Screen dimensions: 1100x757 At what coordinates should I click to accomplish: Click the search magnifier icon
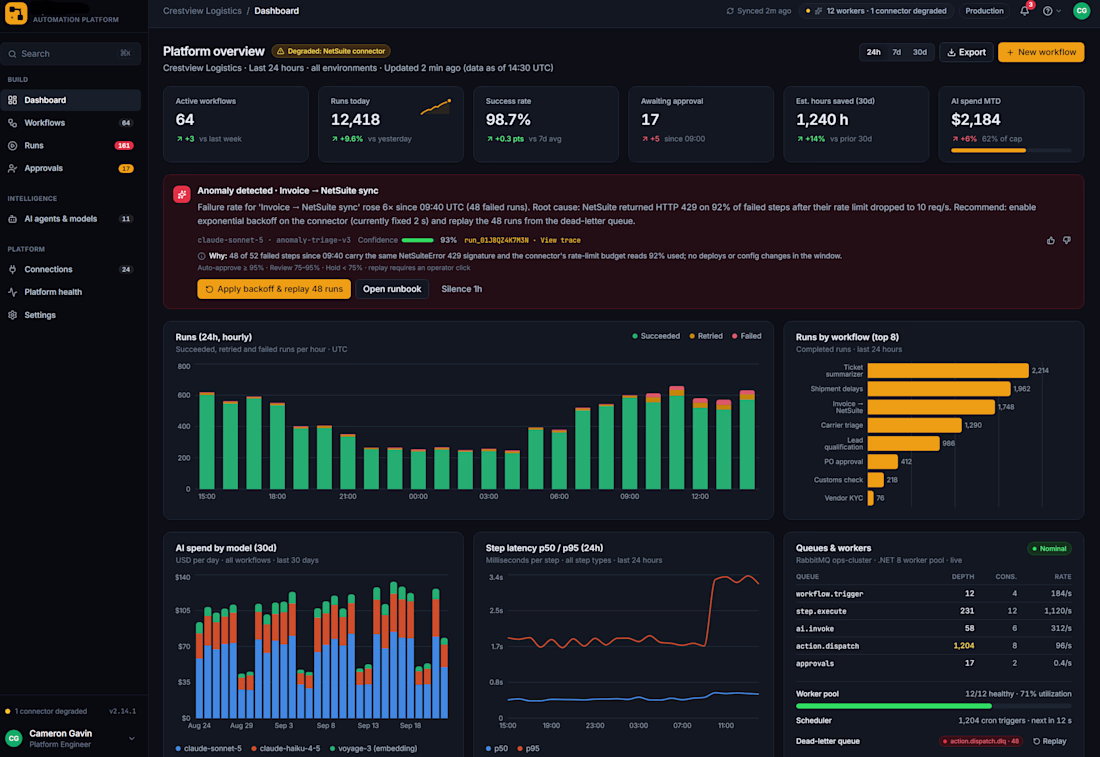13,54
